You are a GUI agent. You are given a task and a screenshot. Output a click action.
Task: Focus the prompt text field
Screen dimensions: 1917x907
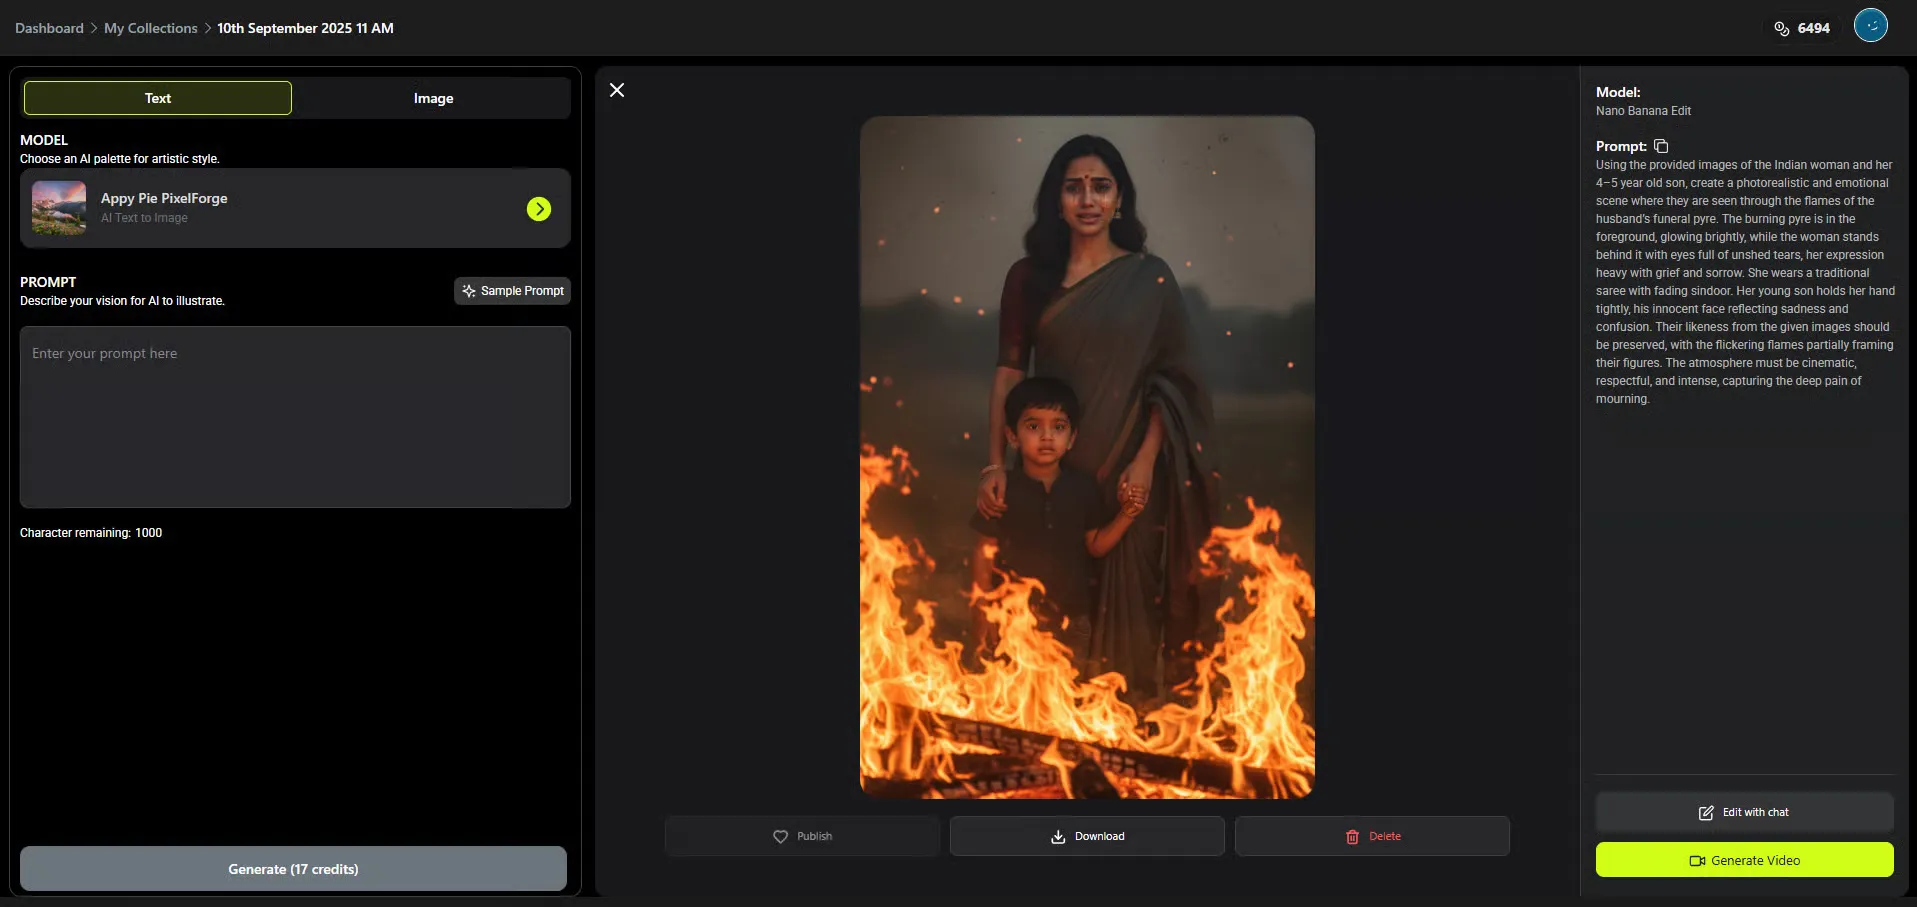coord(295,417)
